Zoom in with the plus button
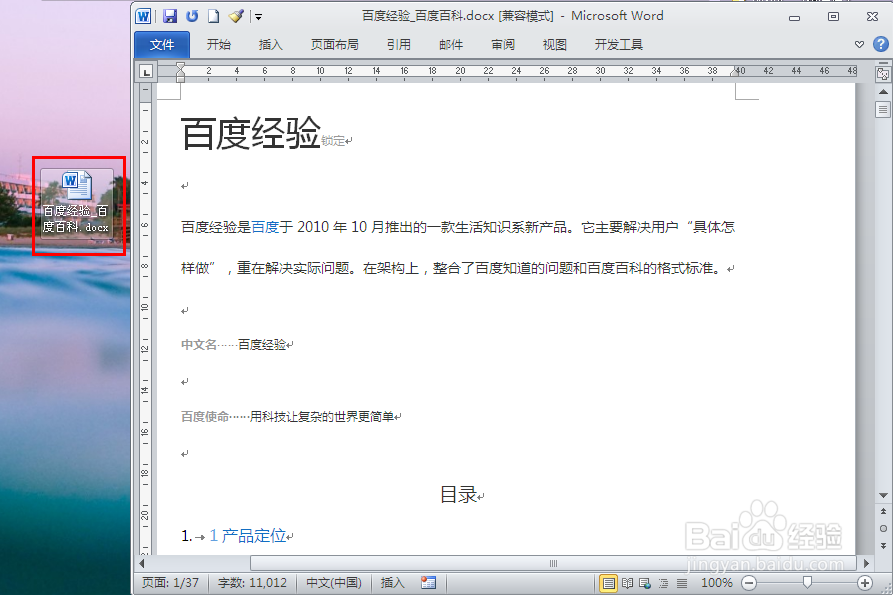 865,583
